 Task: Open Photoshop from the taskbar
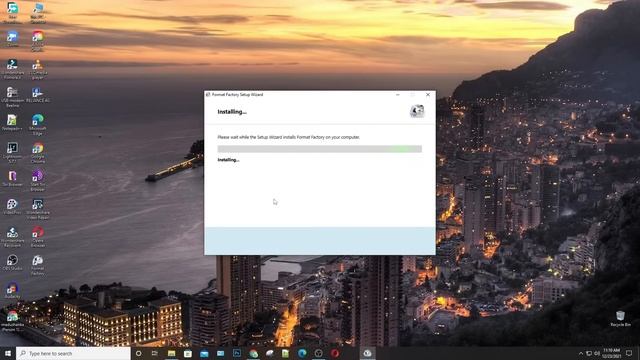[236, 353]
